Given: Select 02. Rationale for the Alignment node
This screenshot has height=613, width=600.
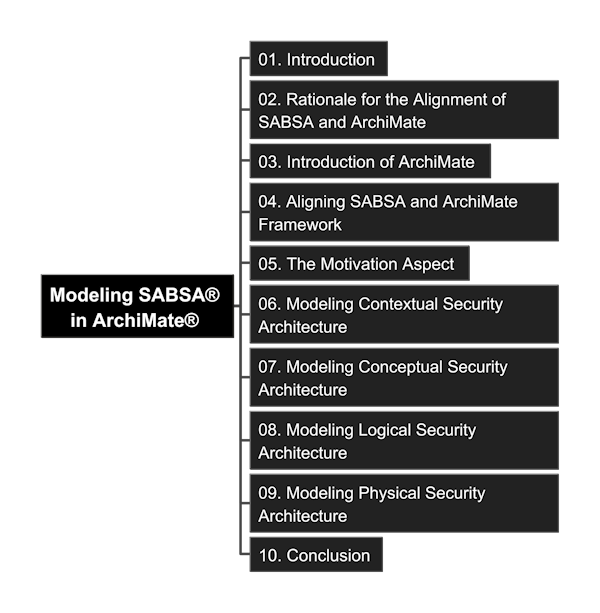Looking at the screenshot, I should (404, 110).
